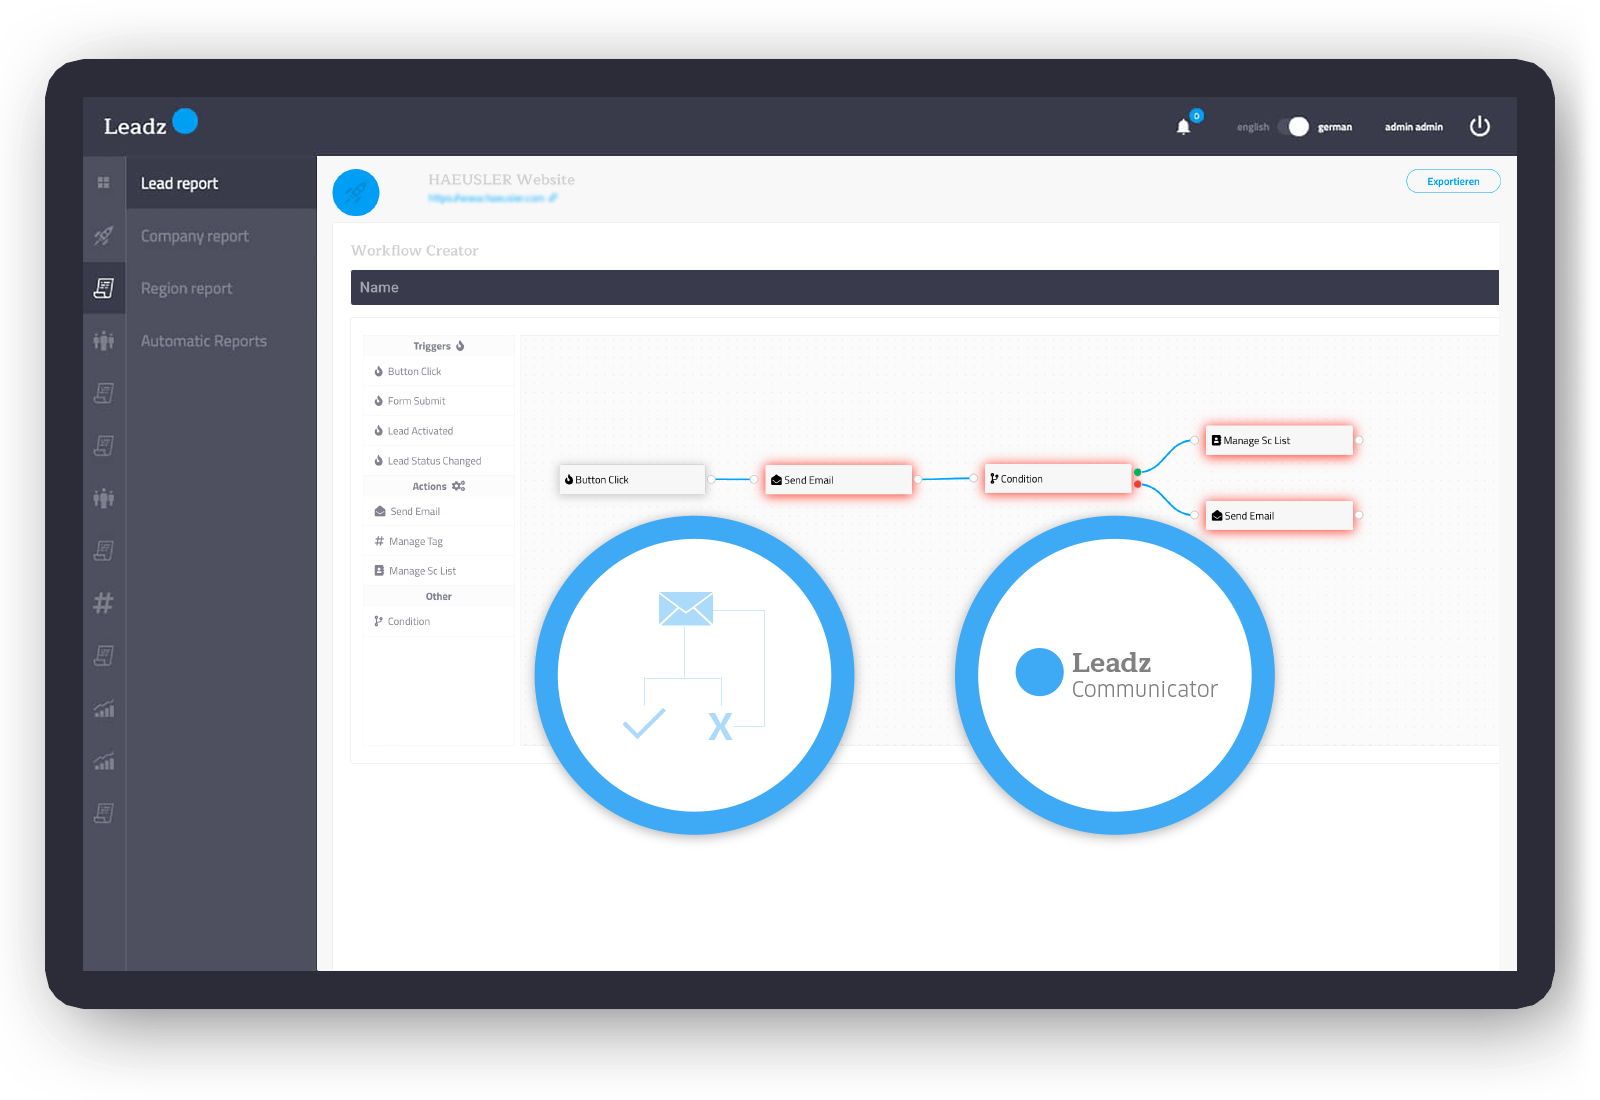Select the Form Submit trigger

point(439,401)
